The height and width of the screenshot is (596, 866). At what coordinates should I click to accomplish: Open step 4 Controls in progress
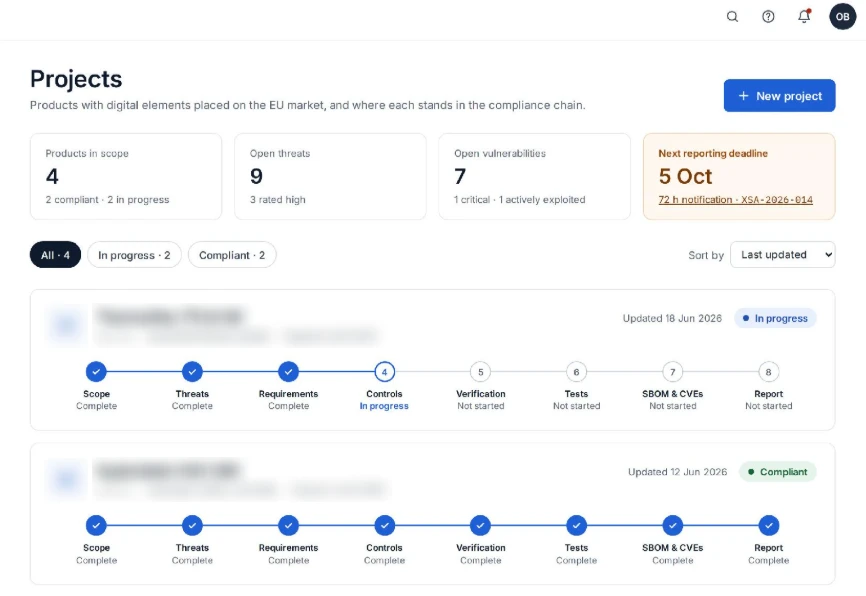(x=384, y=372)
